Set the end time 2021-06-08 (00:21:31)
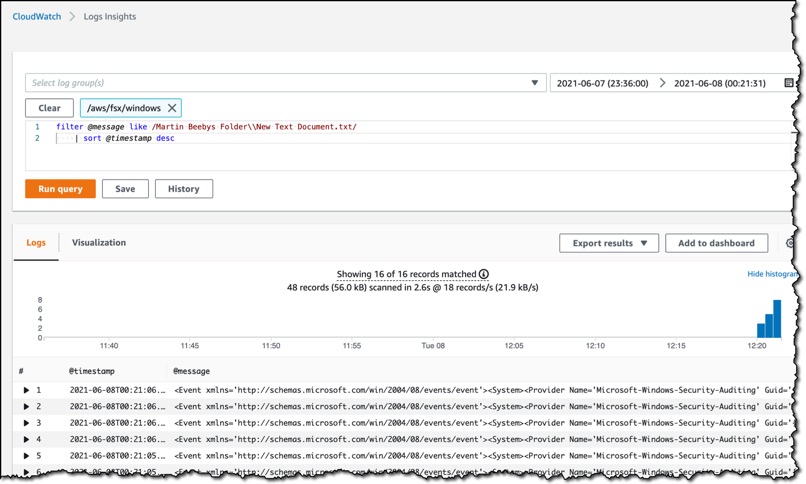This screenshot has width=806, height=484. [720, 83]
